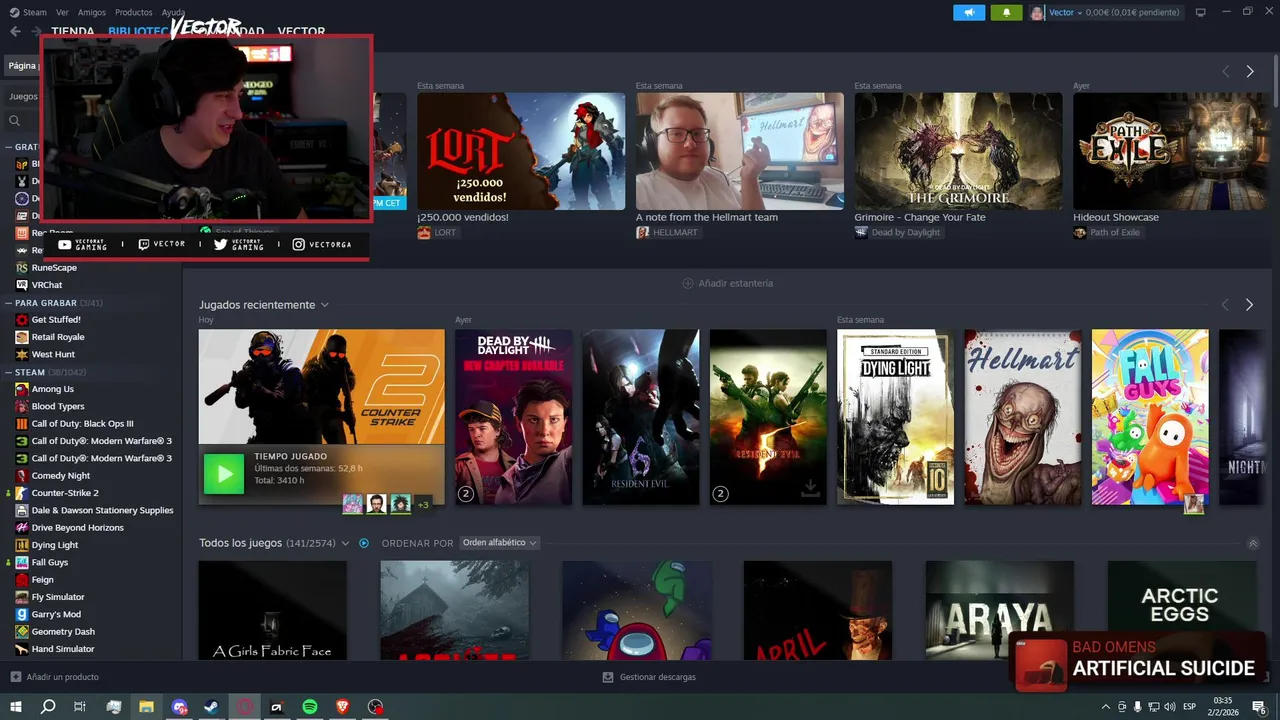The height and width of the screenshot is (720, 1280).
Task: Show previous news items with left arrow
Action: [1226, 72]
